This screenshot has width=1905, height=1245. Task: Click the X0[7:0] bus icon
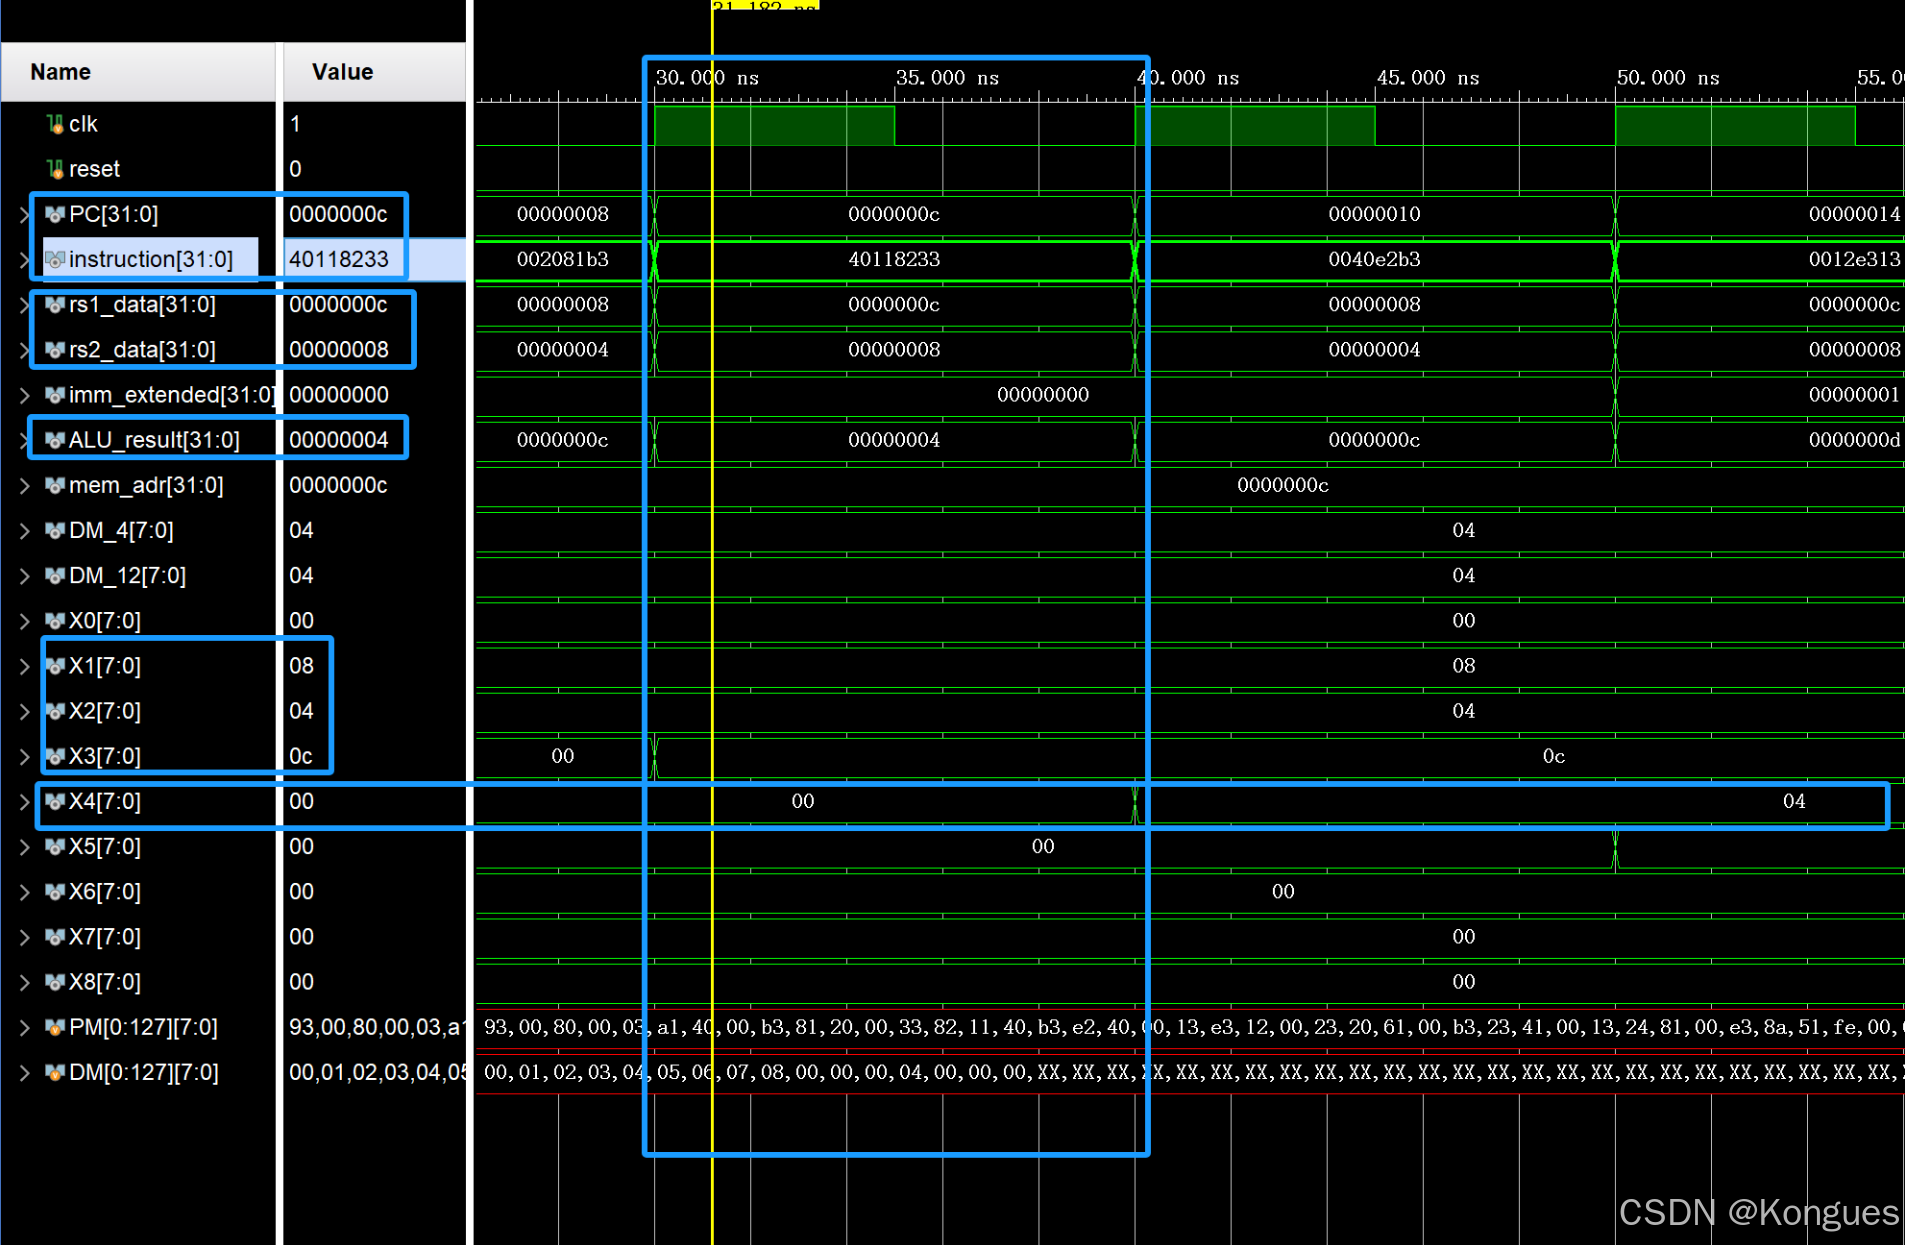(55, 621)
